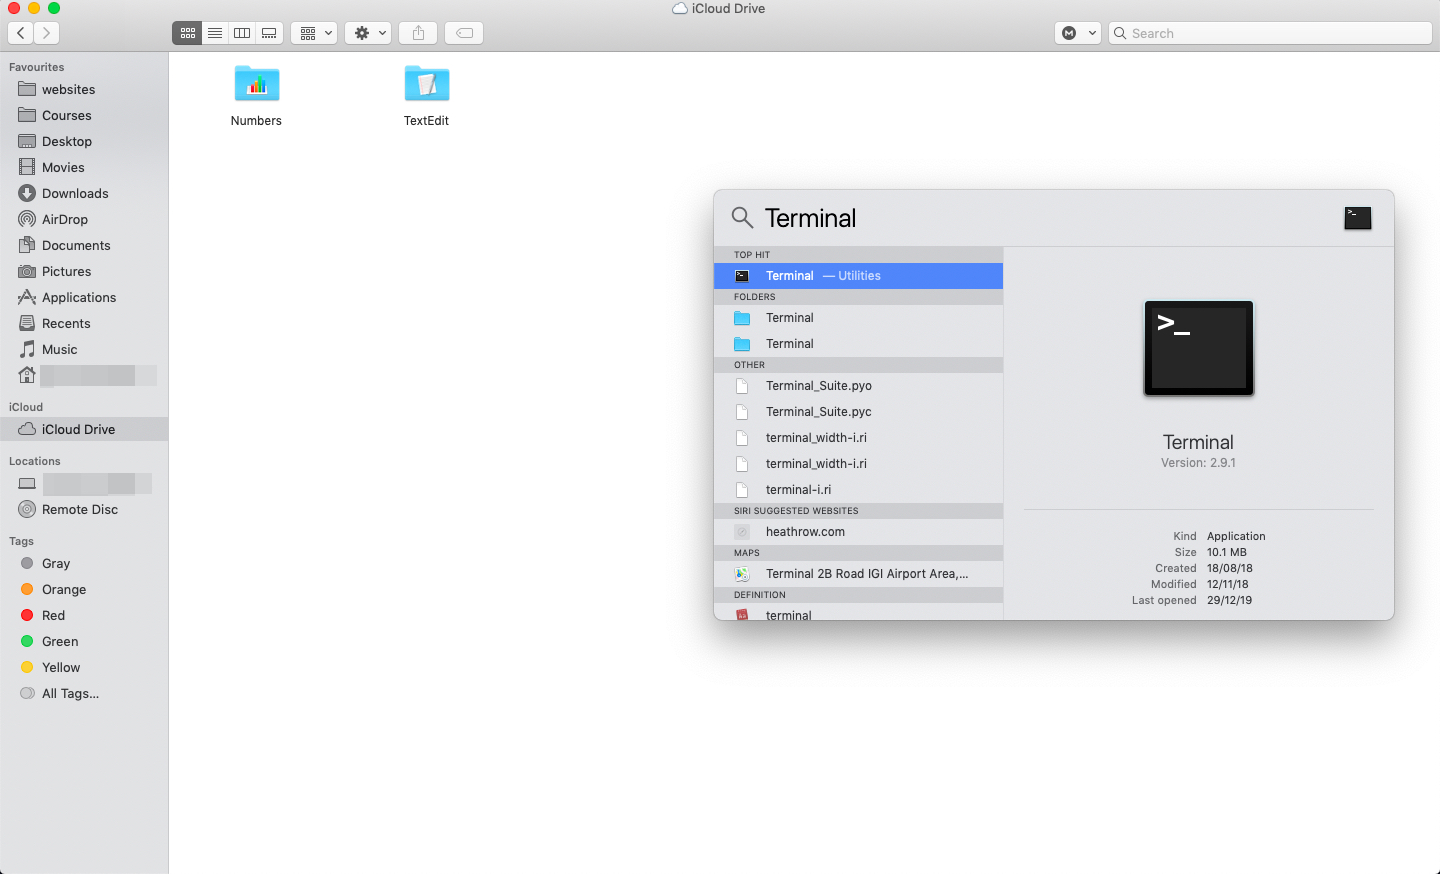Open the gear Action menu dropdown

[368, 33]
